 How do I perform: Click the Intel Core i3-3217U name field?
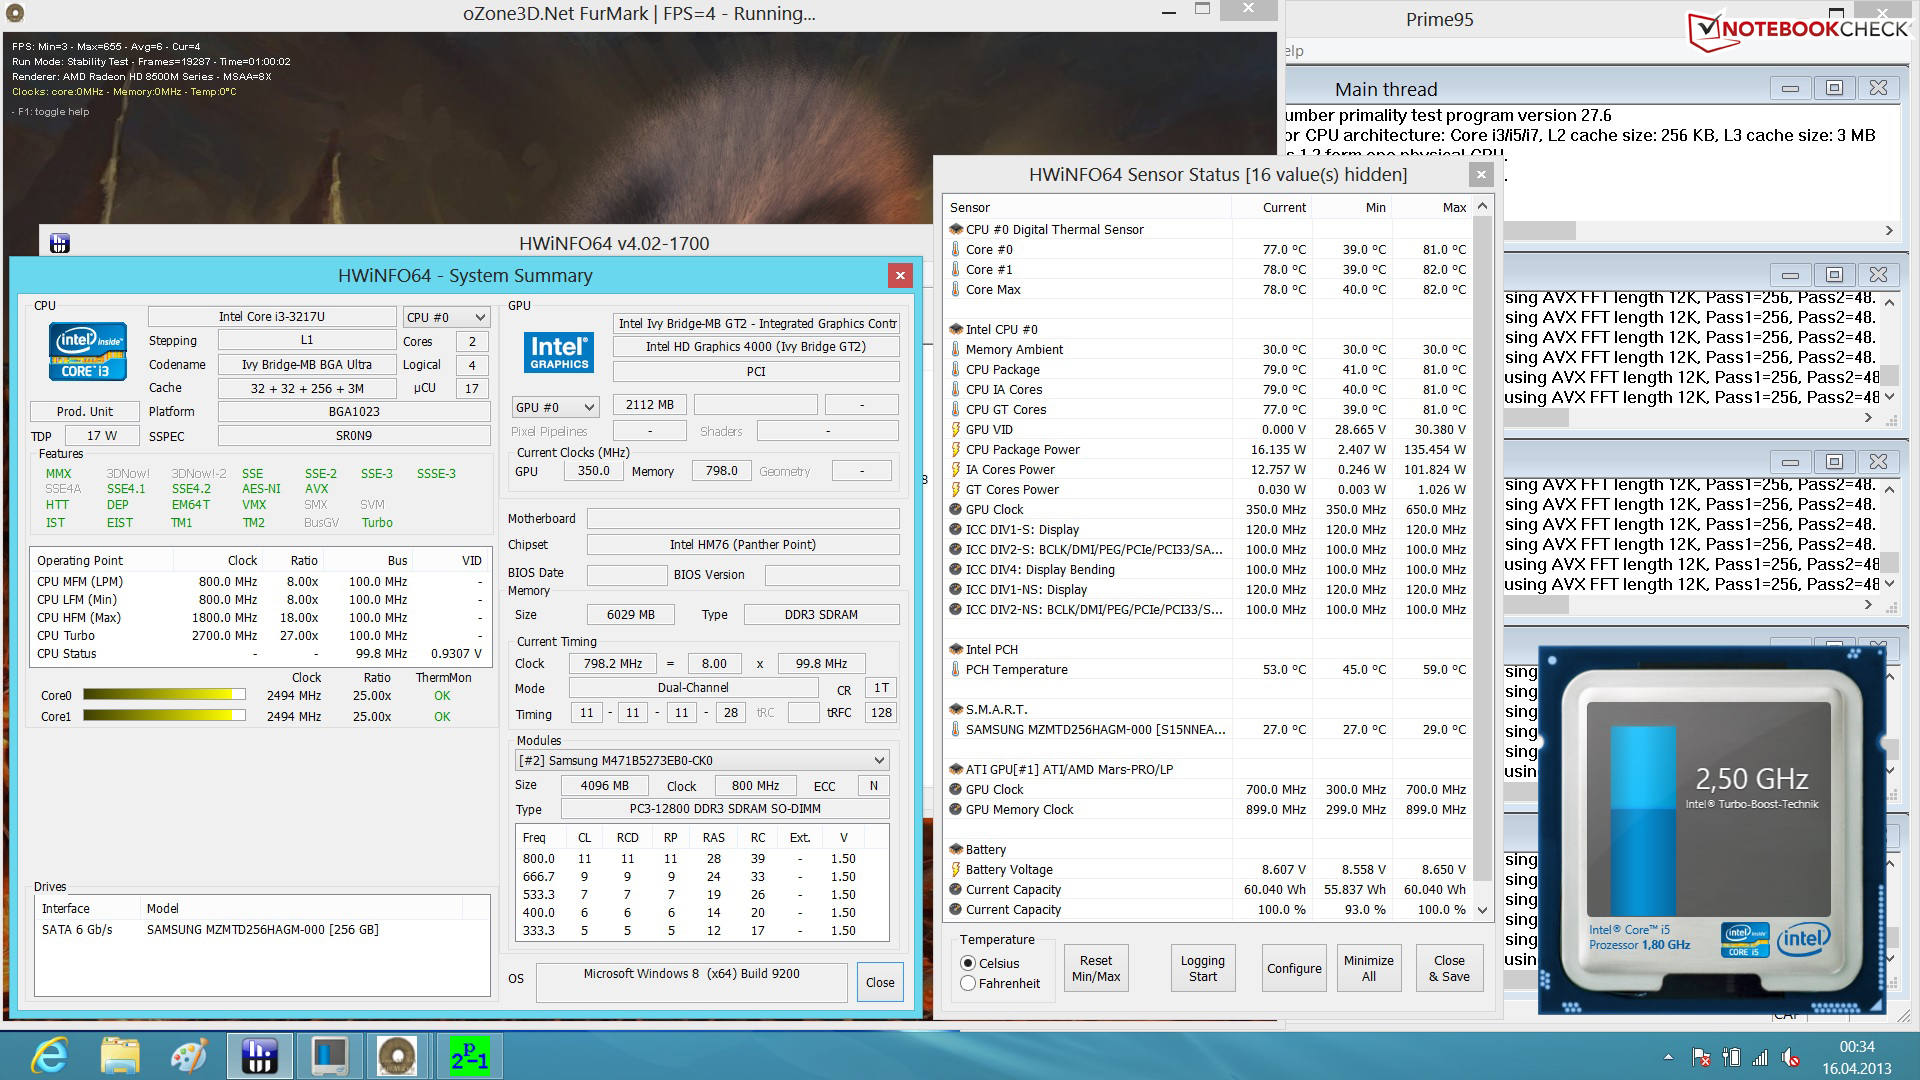coord(272,316)
